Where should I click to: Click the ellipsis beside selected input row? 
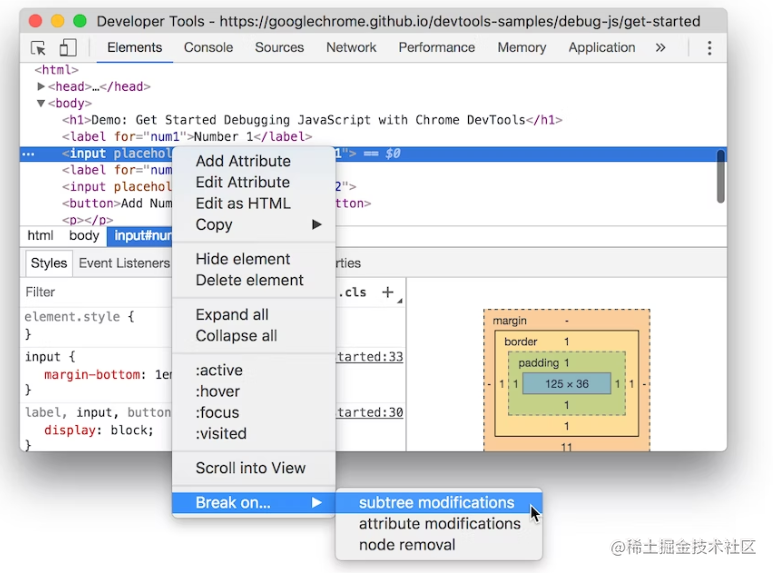coord(28,154)
